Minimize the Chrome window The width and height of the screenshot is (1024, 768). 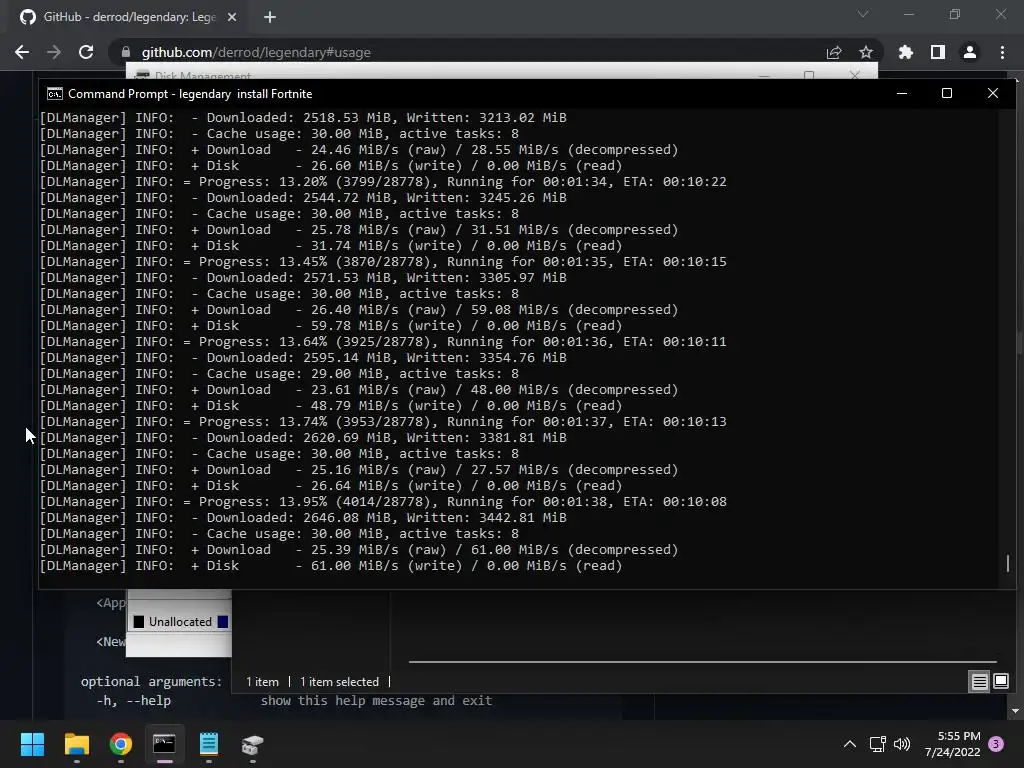908,14
